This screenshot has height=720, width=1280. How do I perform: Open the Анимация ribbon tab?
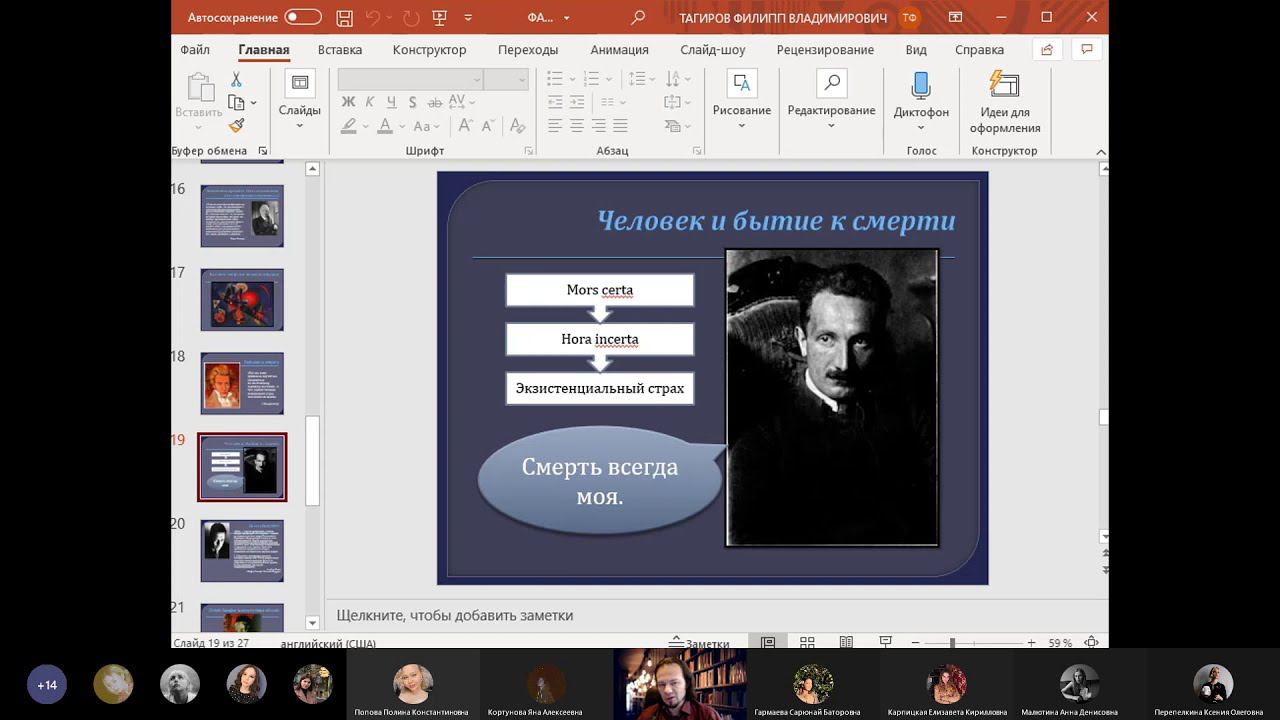[619, 50]
